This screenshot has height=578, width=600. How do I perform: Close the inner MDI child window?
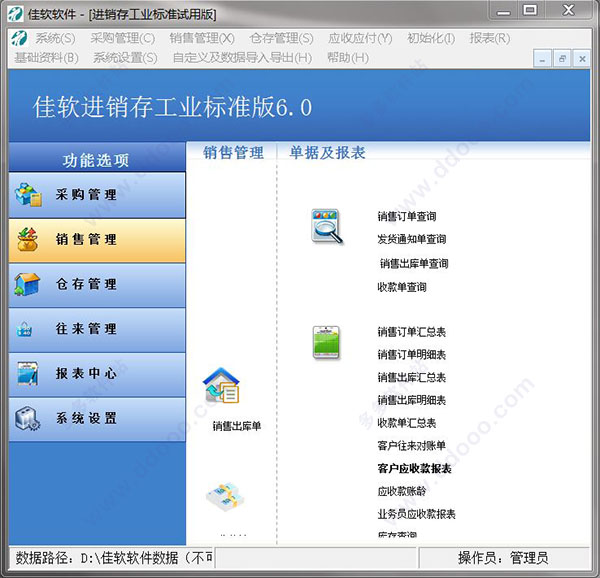(582, 59)
